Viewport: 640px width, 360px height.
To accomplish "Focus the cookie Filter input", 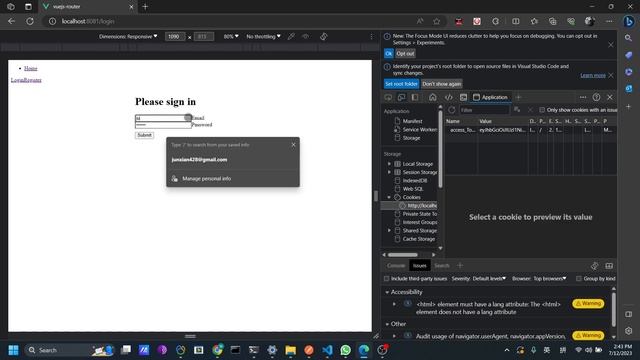I will (484, 110).
